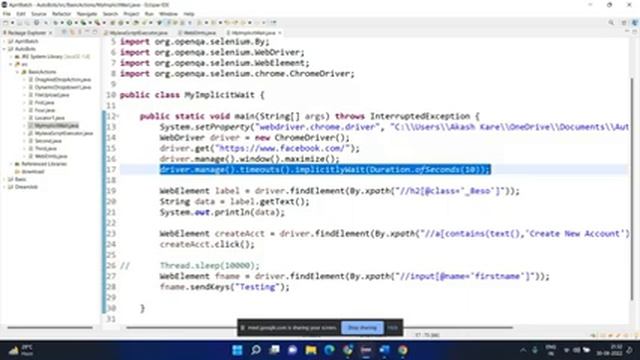The width and height of the screenshot is (640, 360).
Task: Open the Project menu
Action: coord(131,14)
